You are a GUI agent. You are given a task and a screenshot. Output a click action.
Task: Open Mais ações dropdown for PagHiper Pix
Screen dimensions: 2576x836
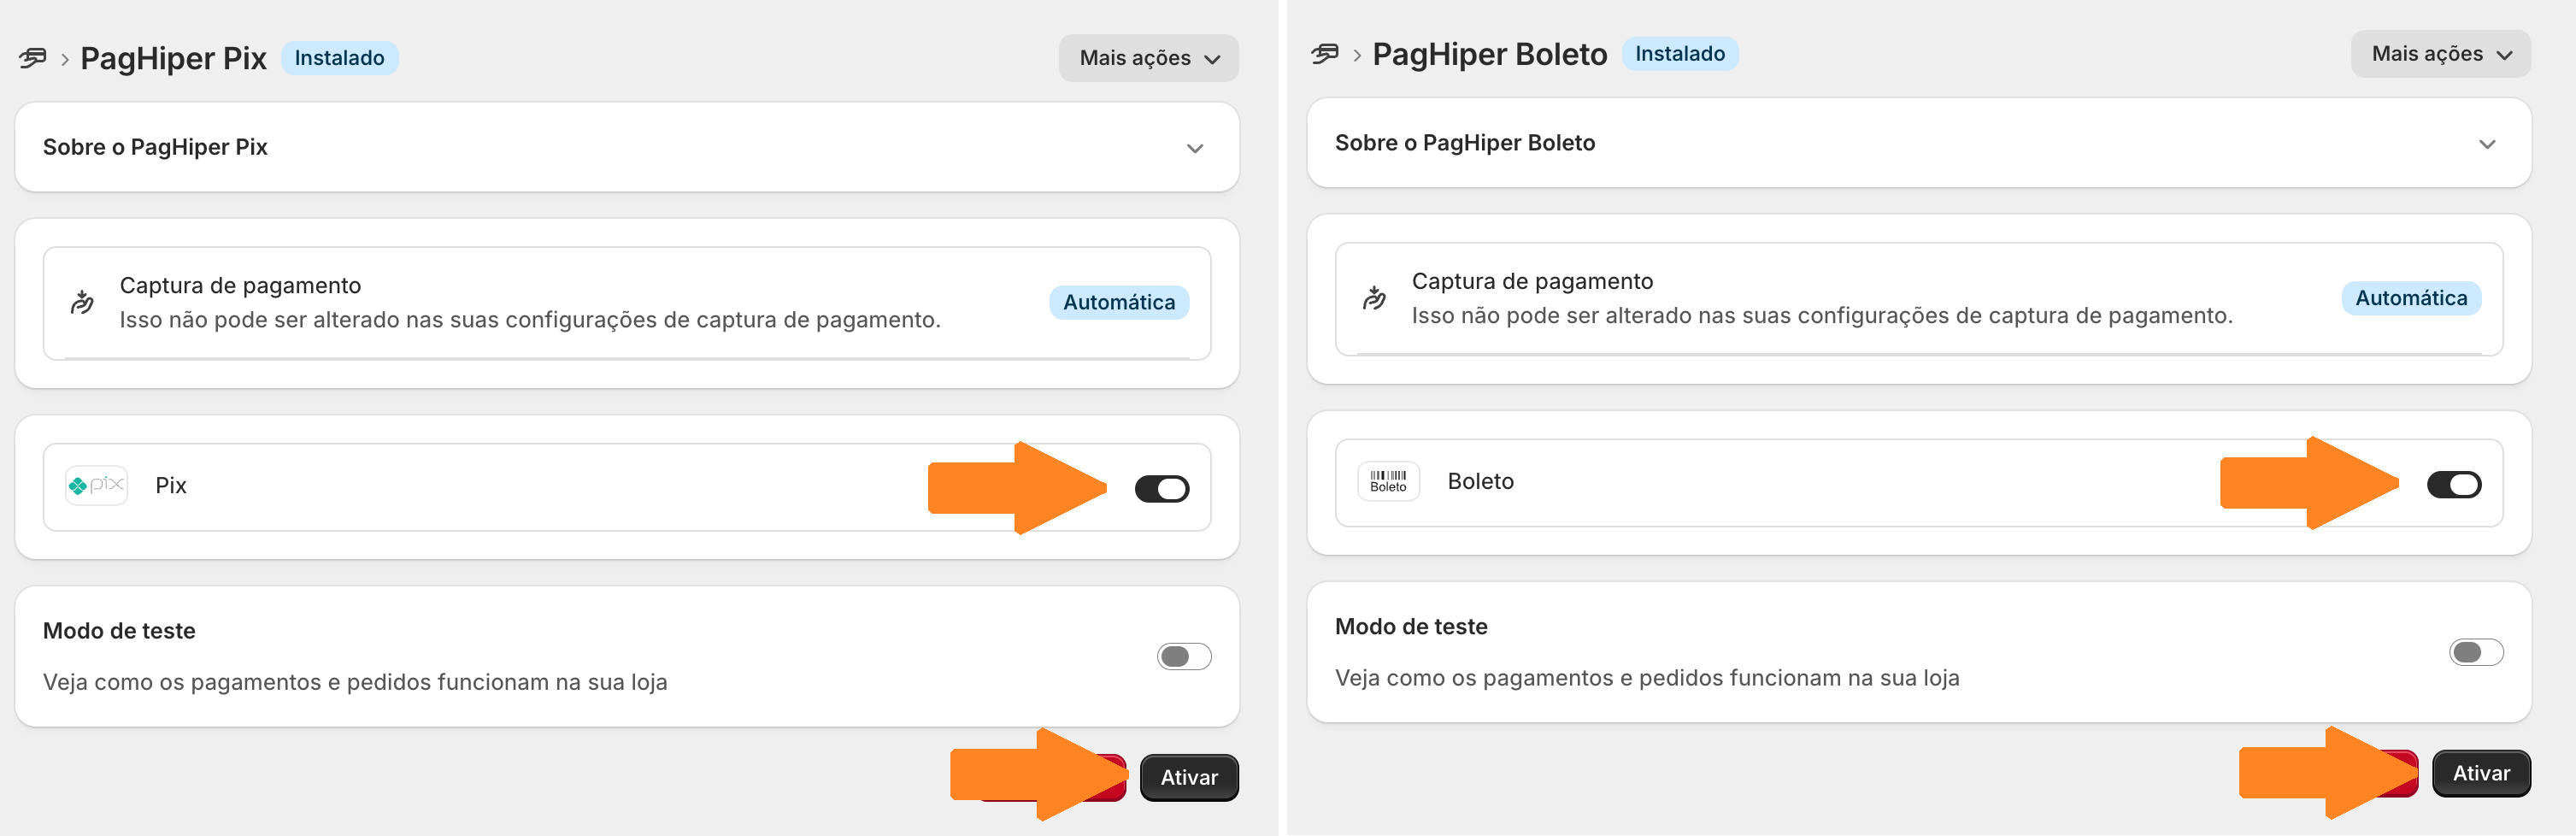pos(1149,58)
